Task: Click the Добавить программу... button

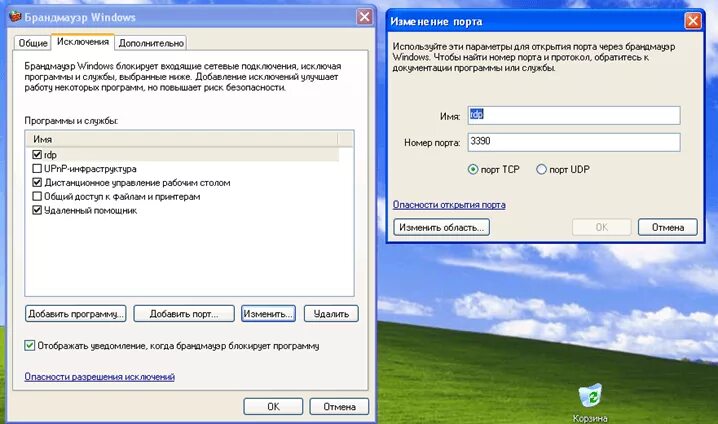Action: (76, 314)
